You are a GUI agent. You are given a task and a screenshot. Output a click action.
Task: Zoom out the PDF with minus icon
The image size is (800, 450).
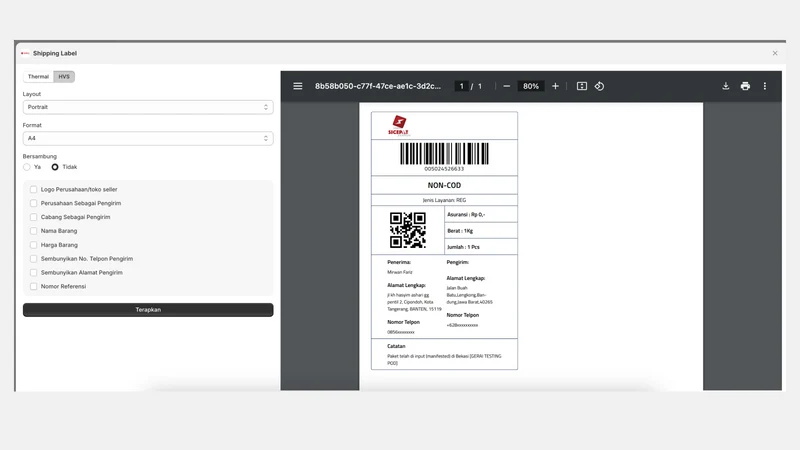[x=506, y=86]
